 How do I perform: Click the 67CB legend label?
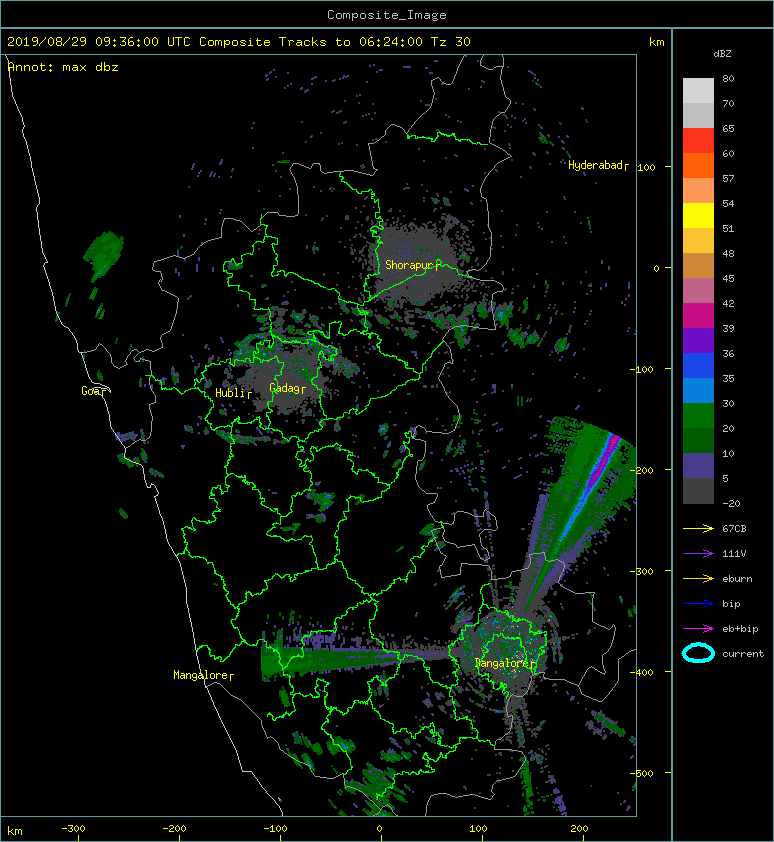(734, 529)
